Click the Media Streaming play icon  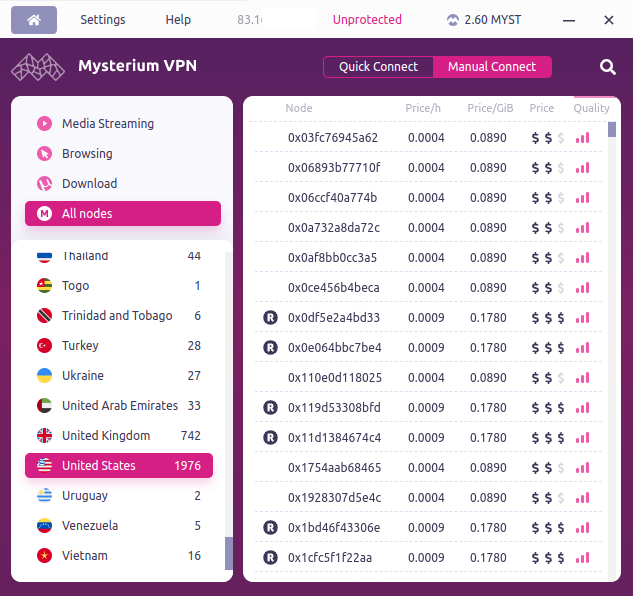pyautogui.click(x=44, y=124)
